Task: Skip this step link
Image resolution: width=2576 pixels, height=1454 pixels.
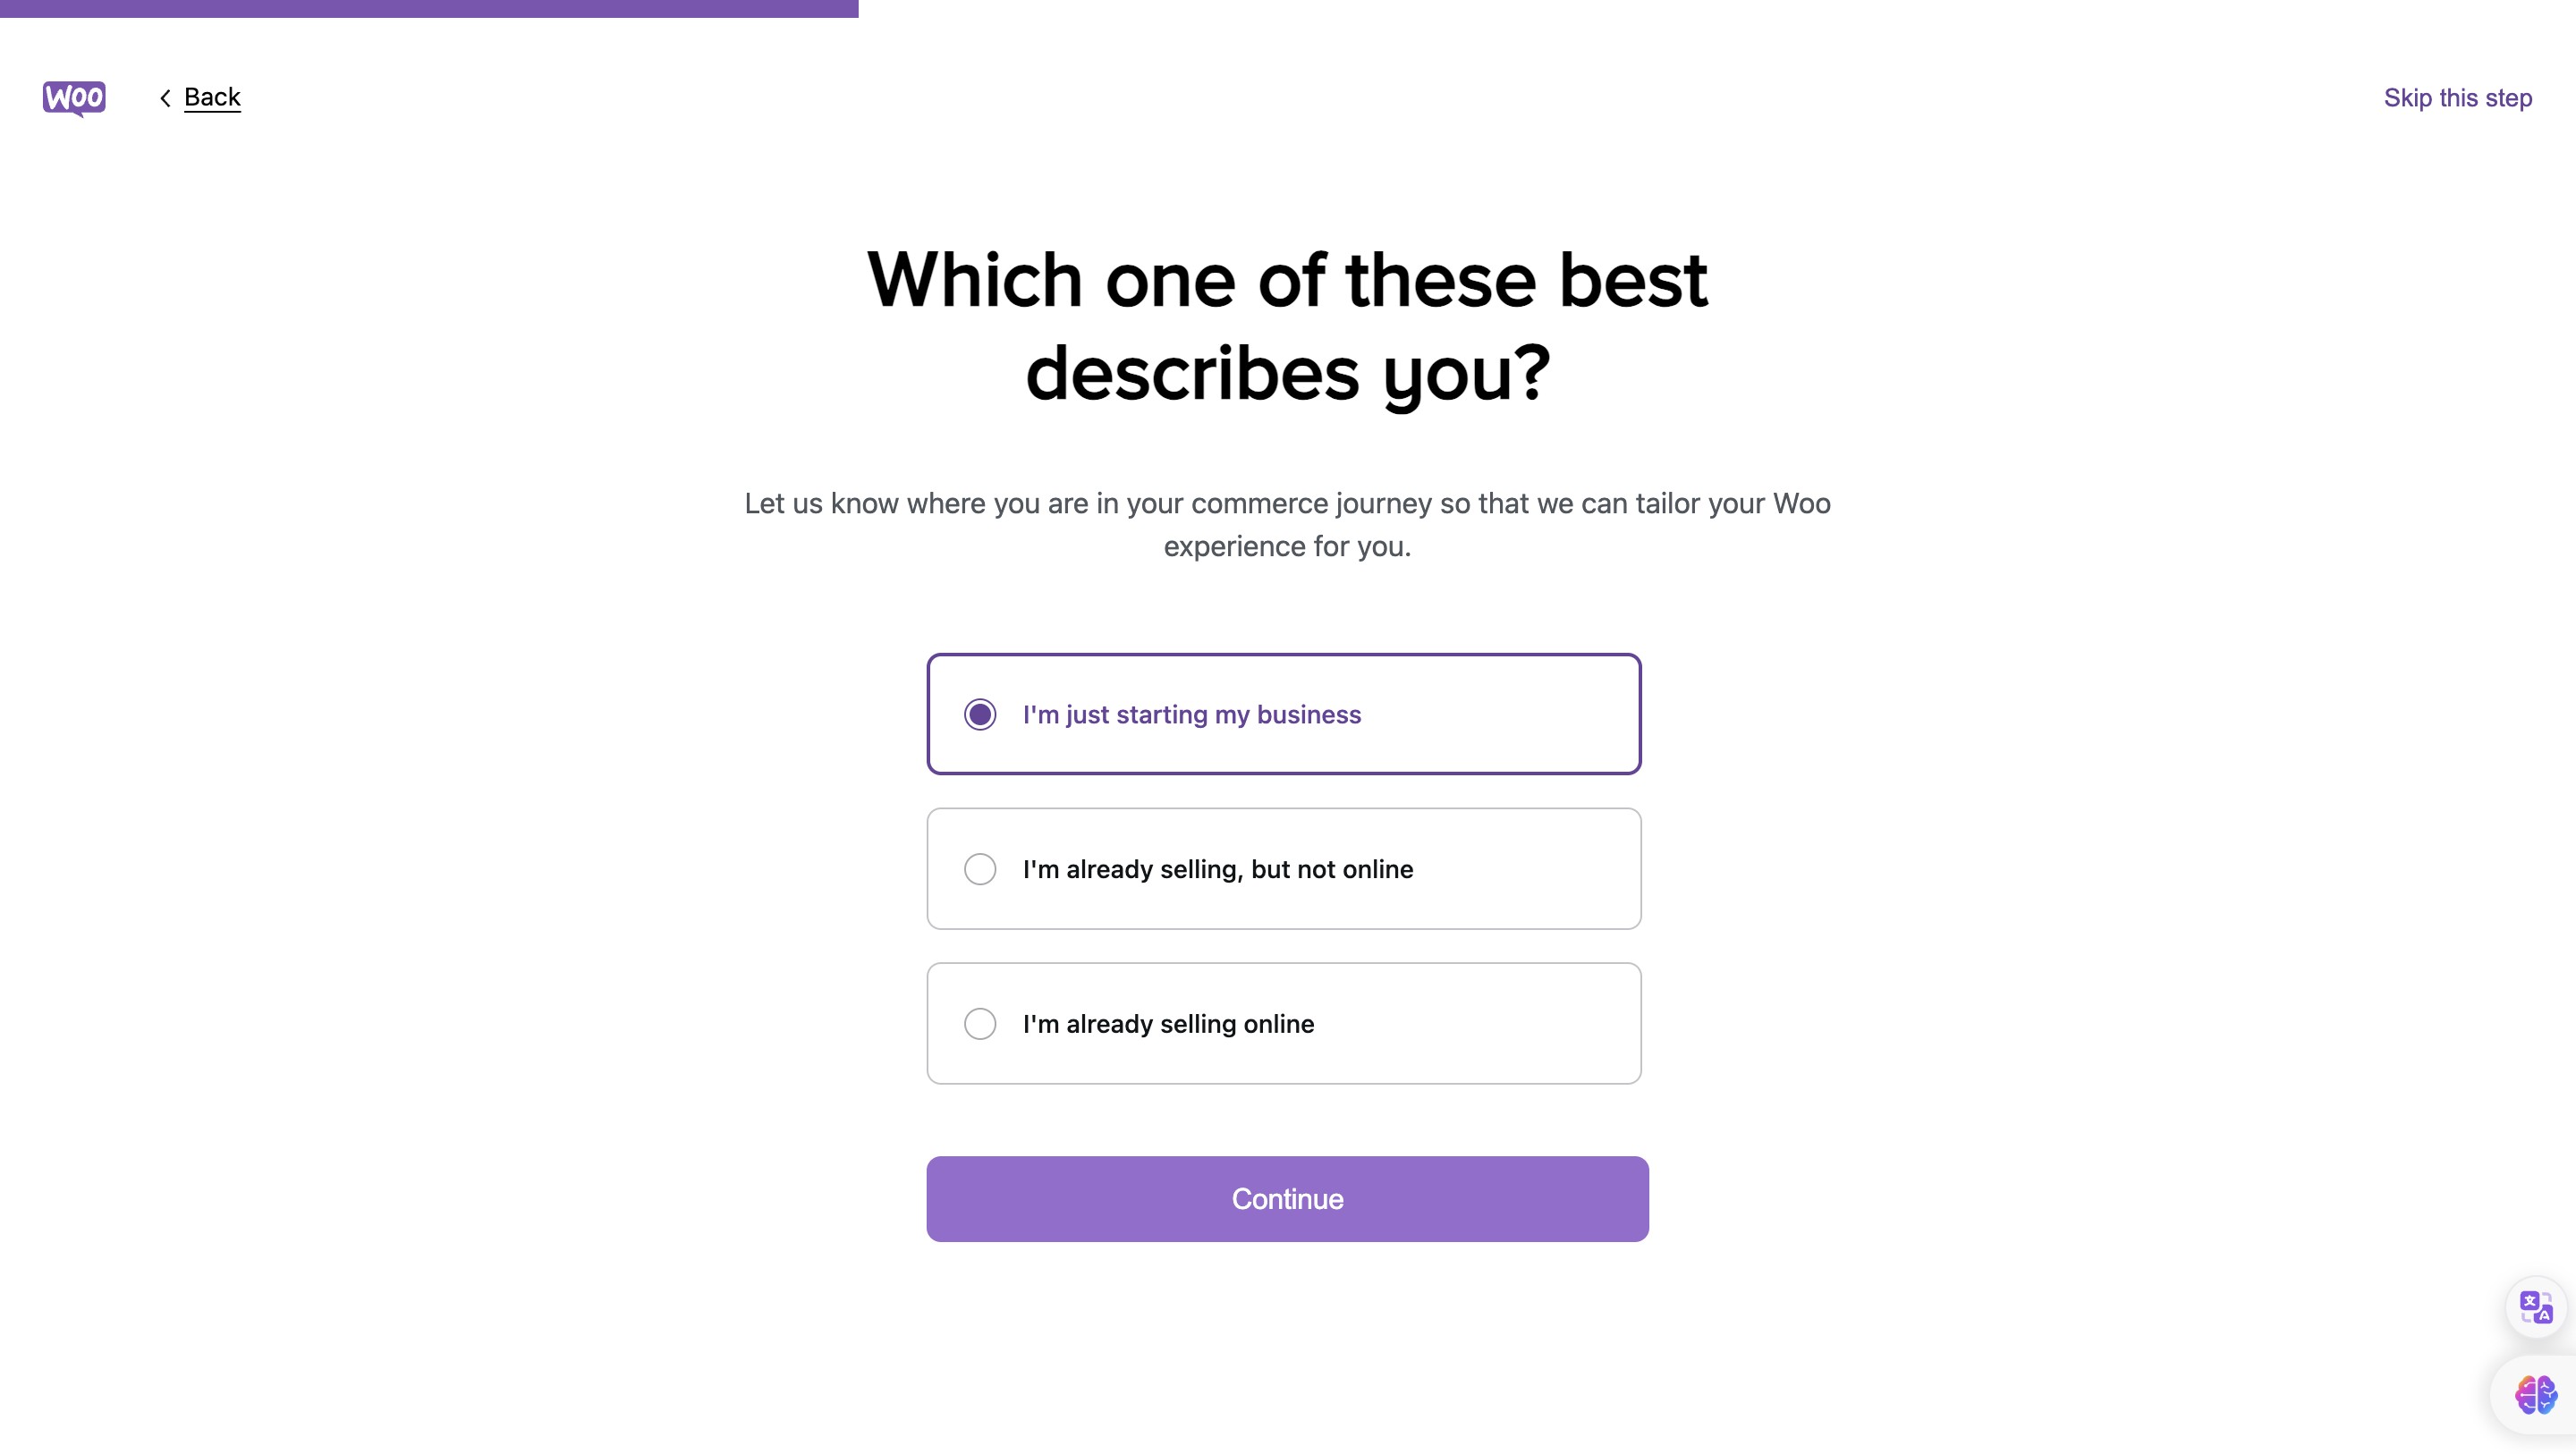Action: pyautogui.click(x=2457, y=98)
